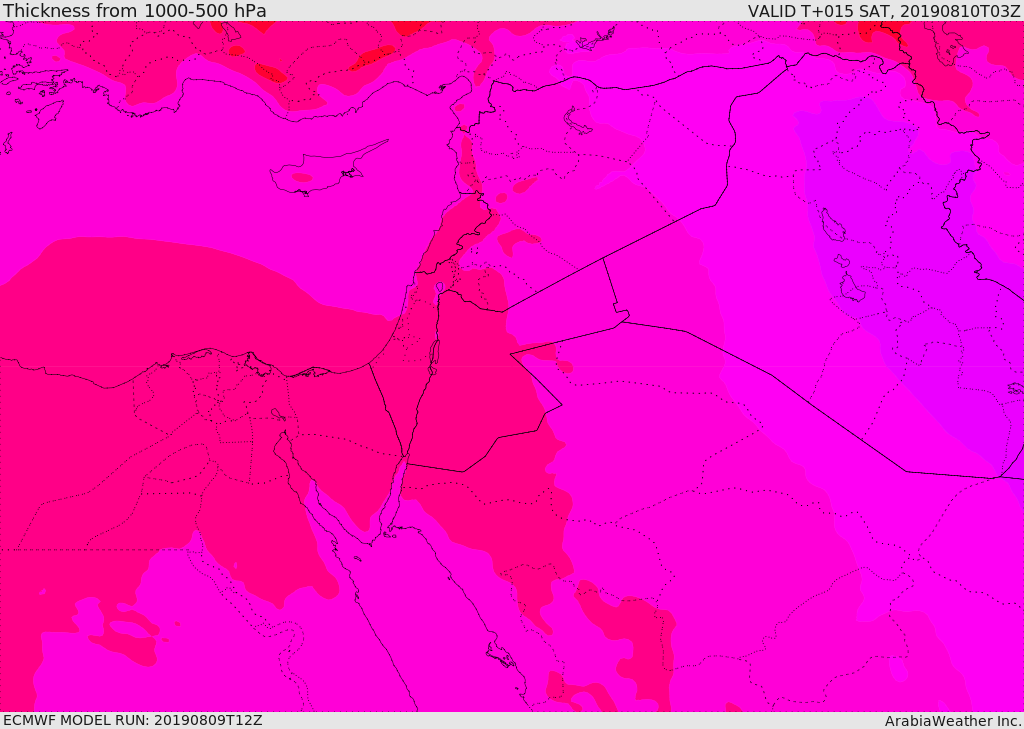1024x729 pixels.
Task: Click the 'VALID T+015 SAT, 20190810T03Z' timestamp
Action: [x=884, y=10]
